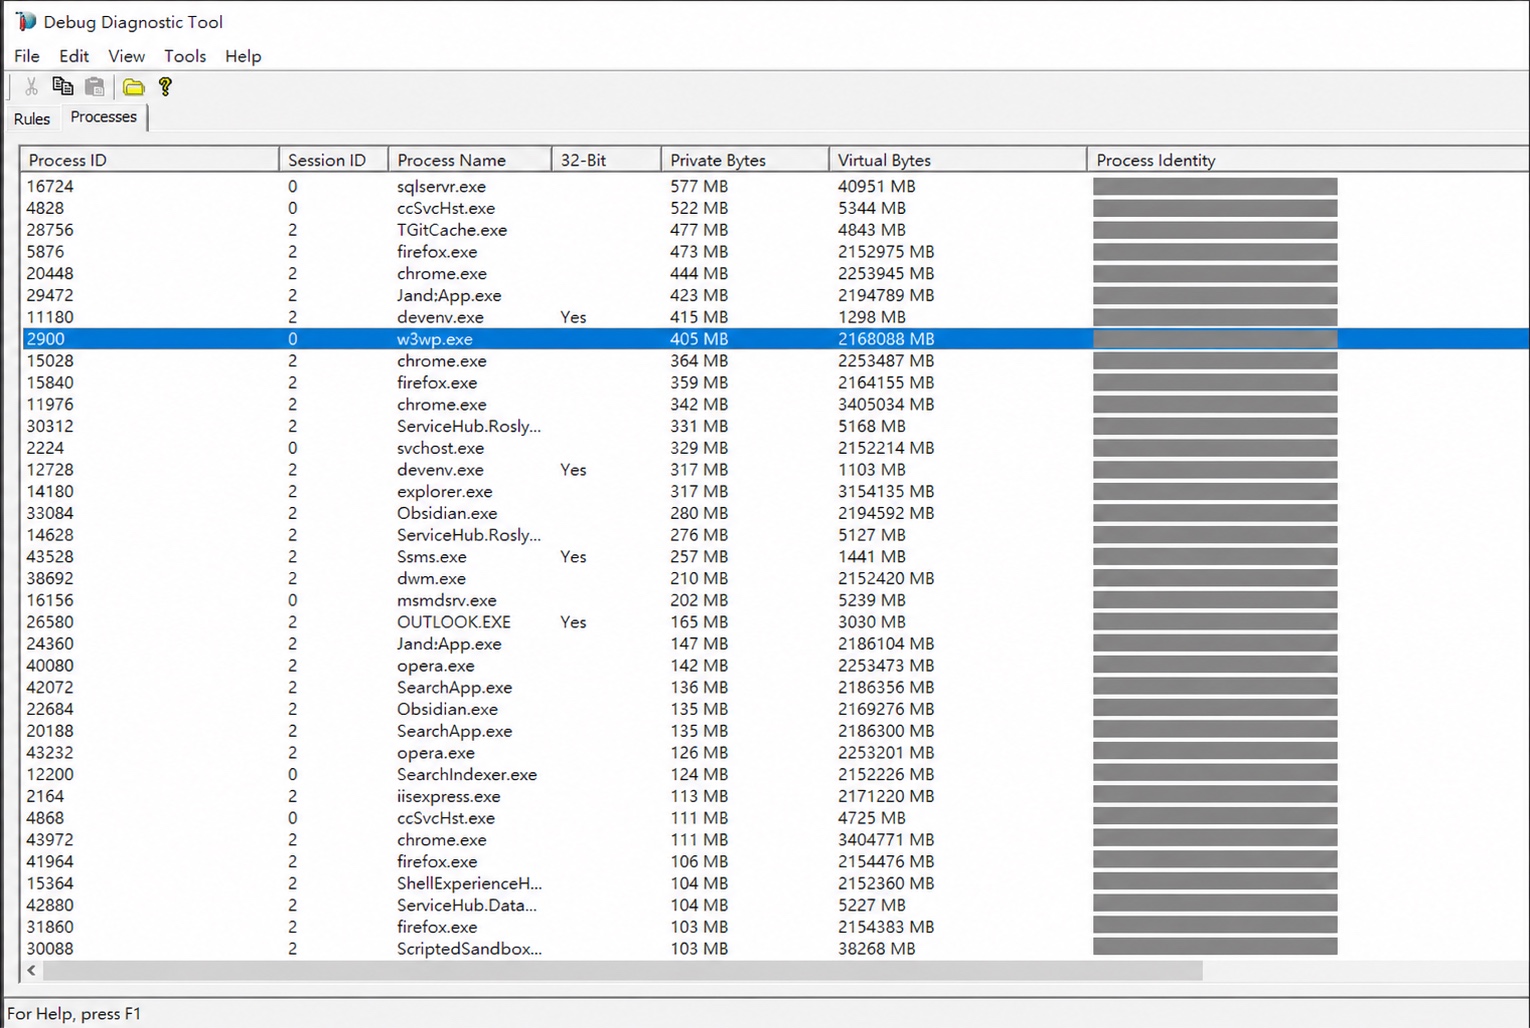Select process ID 4828 ccSvcHst.exe row
Screen dimensions: 1530x1028
click(x=775, y=208)
